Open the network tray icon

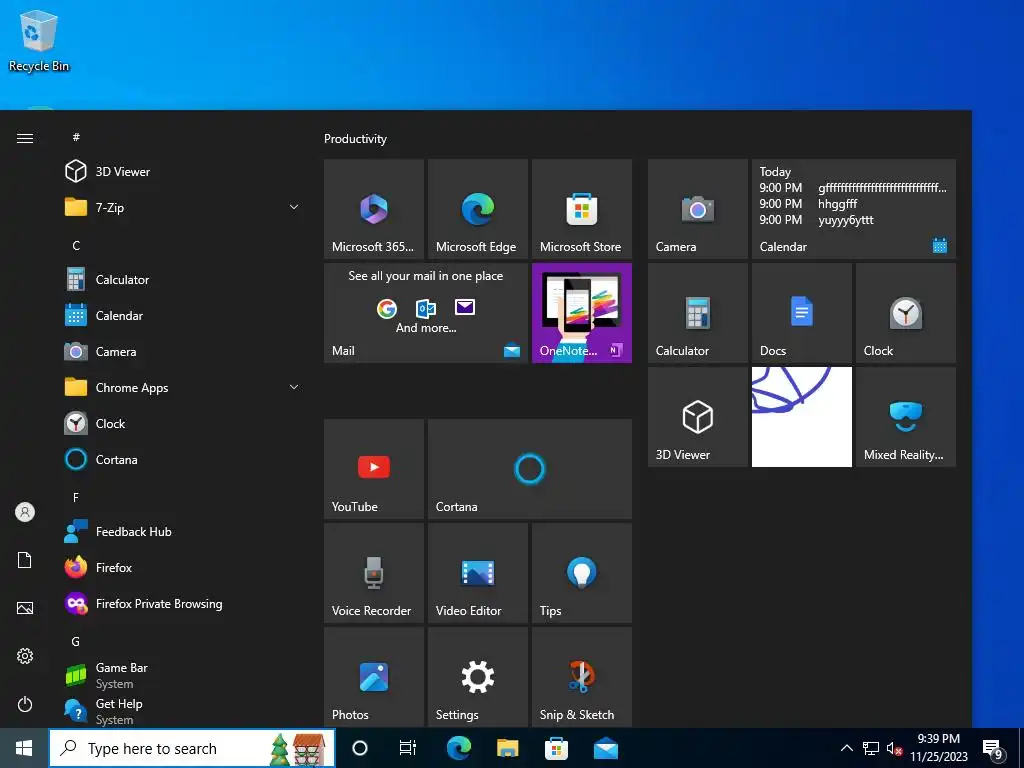(x=871, y=748)
